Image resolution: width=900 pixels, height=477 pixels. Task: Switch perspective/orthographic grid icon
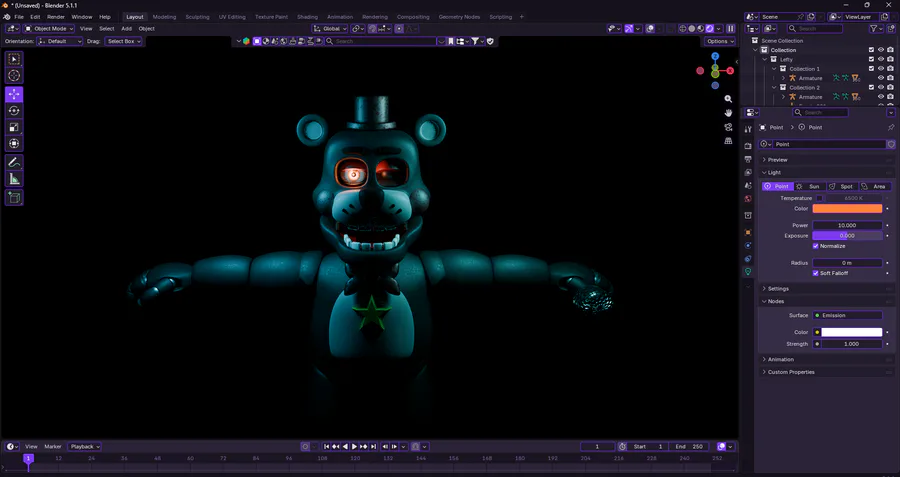pos(728,141)
